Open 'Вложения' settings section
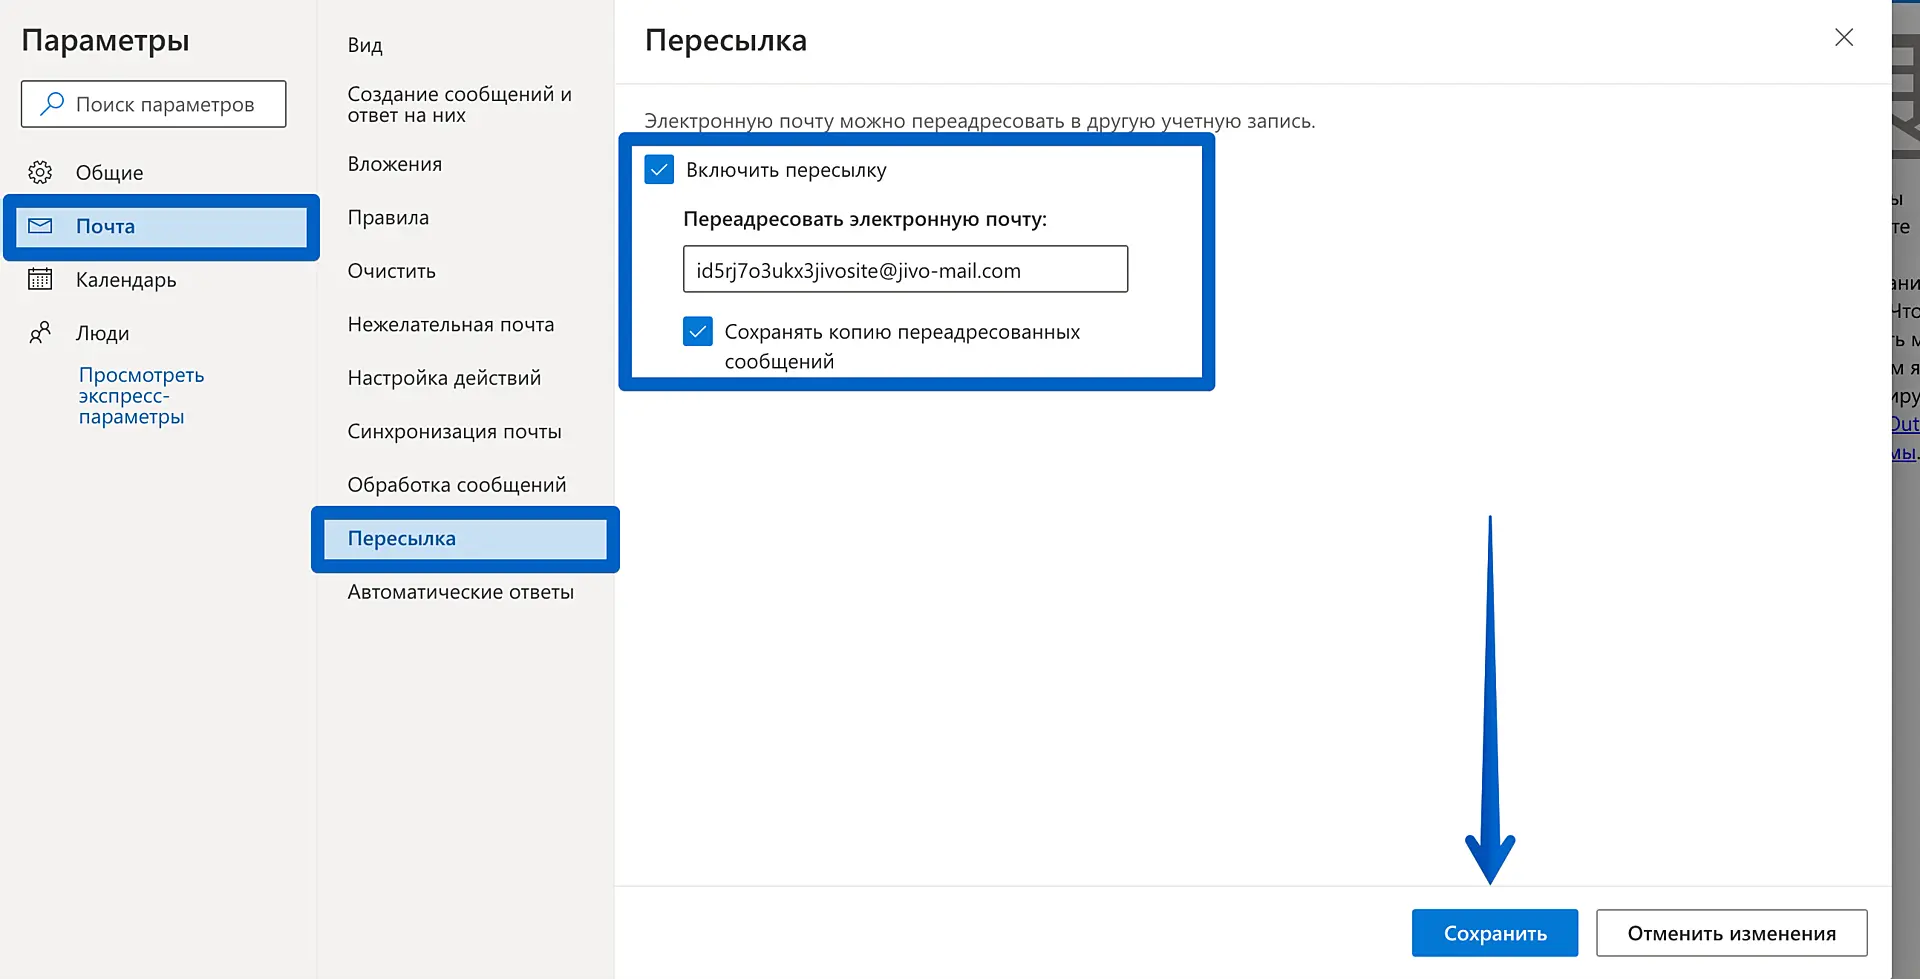This screenshot has height=979, width=1920. click(394, 164)
